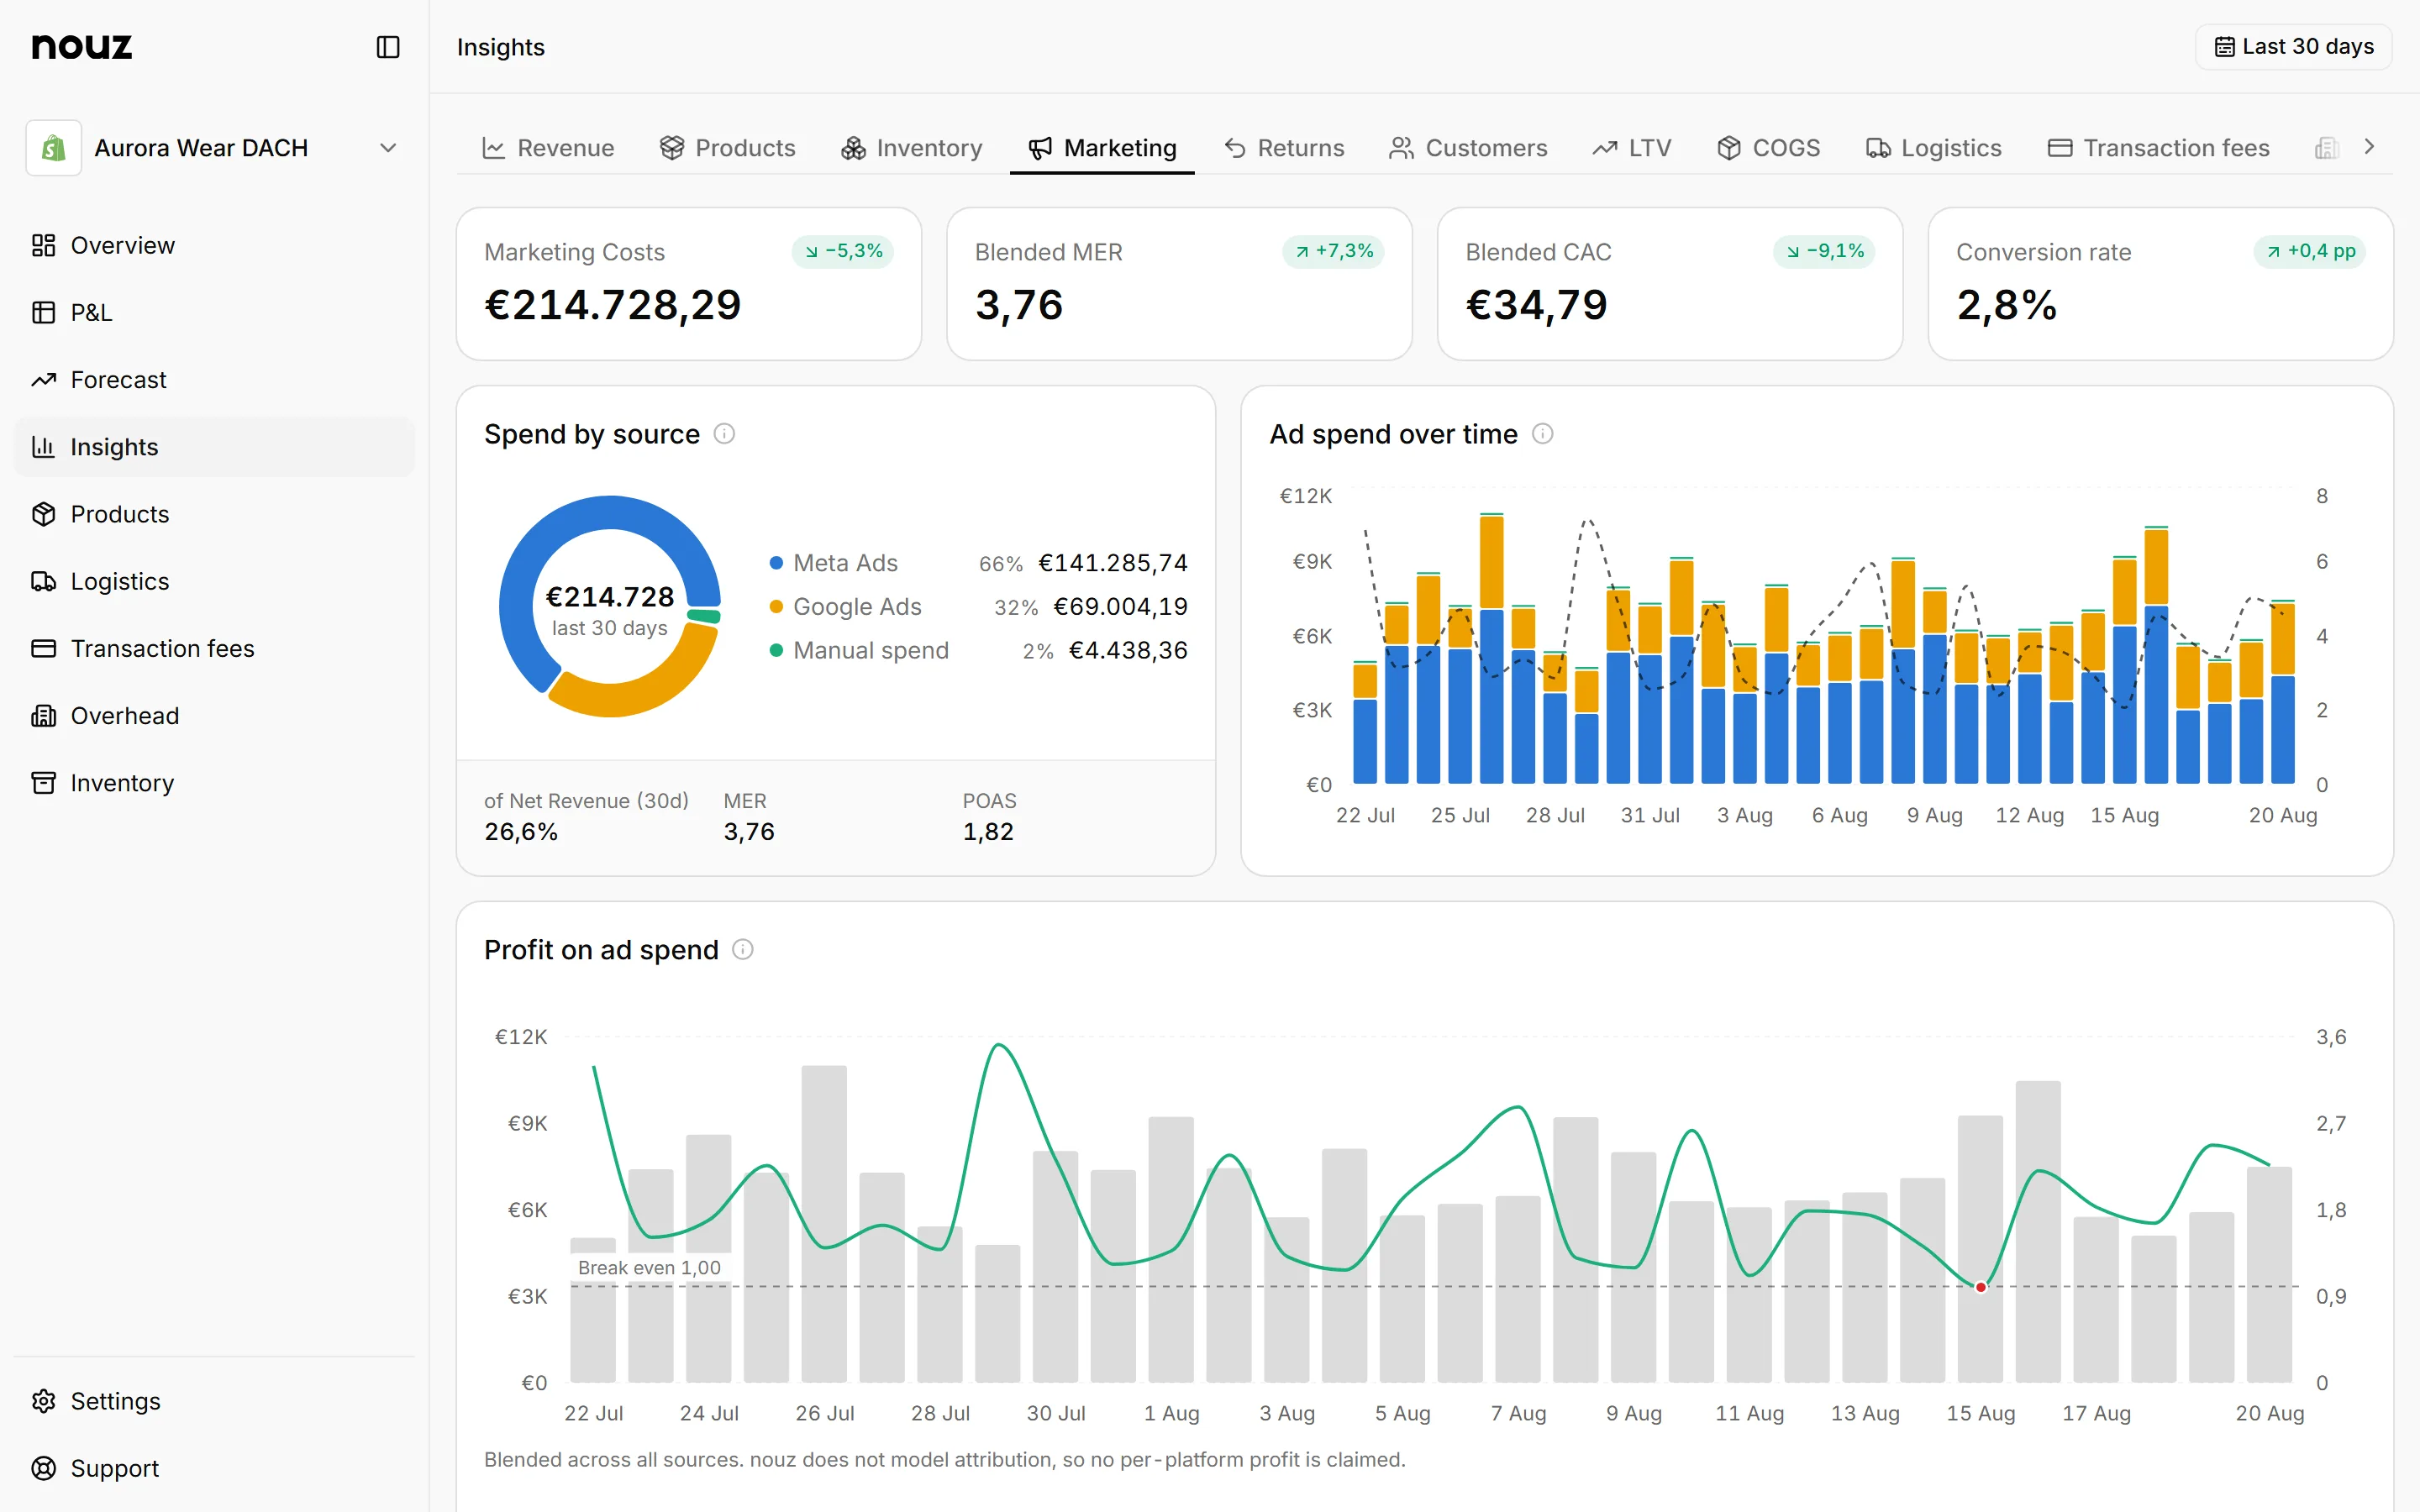This screenshot has height=1512, width=2420.
Task: Click the Marketing Costs -5,3% change badge
Action: point(843,251)
